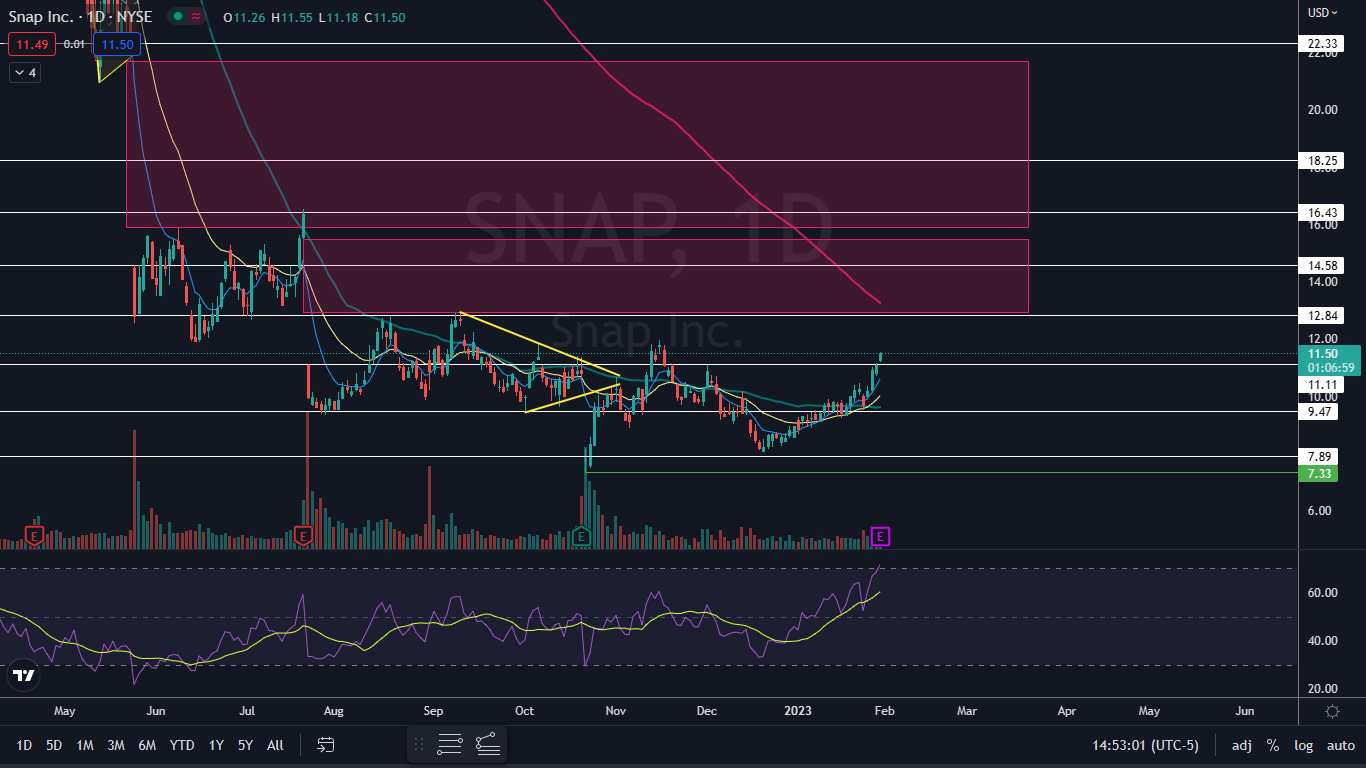Click the 2023 label on time axis

pyautogui.click(x=798, y=711)
